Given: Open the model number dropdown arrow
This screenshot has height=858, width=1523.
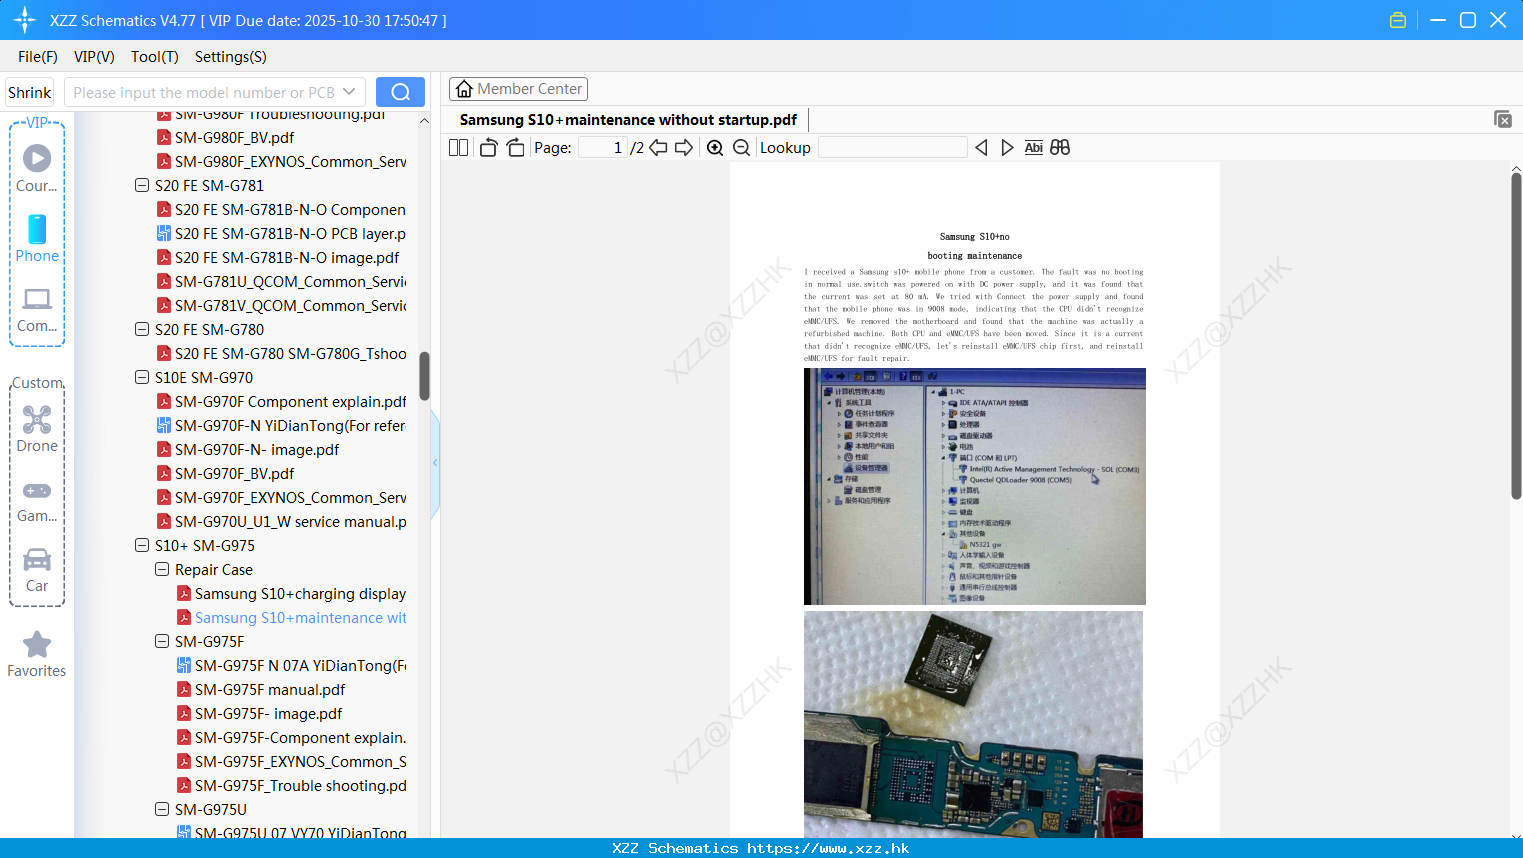Looking at the screenshot, I should point(349,92).
